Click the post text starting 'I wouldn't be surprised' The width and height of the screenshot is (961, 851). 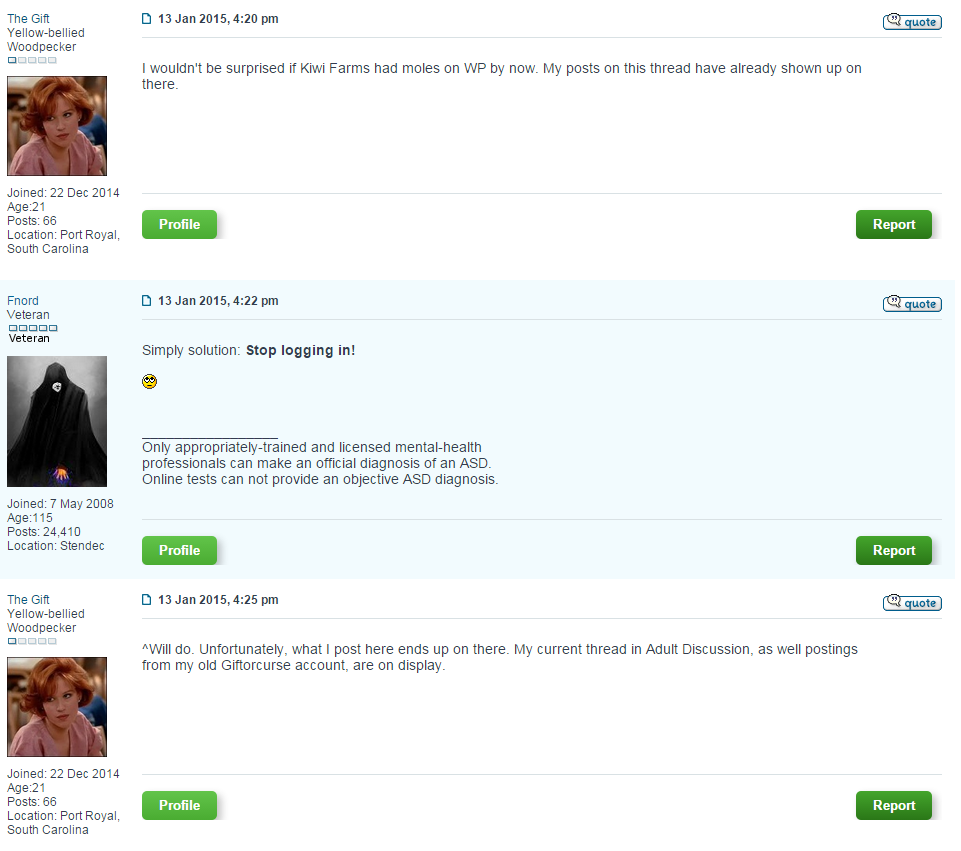502,76
